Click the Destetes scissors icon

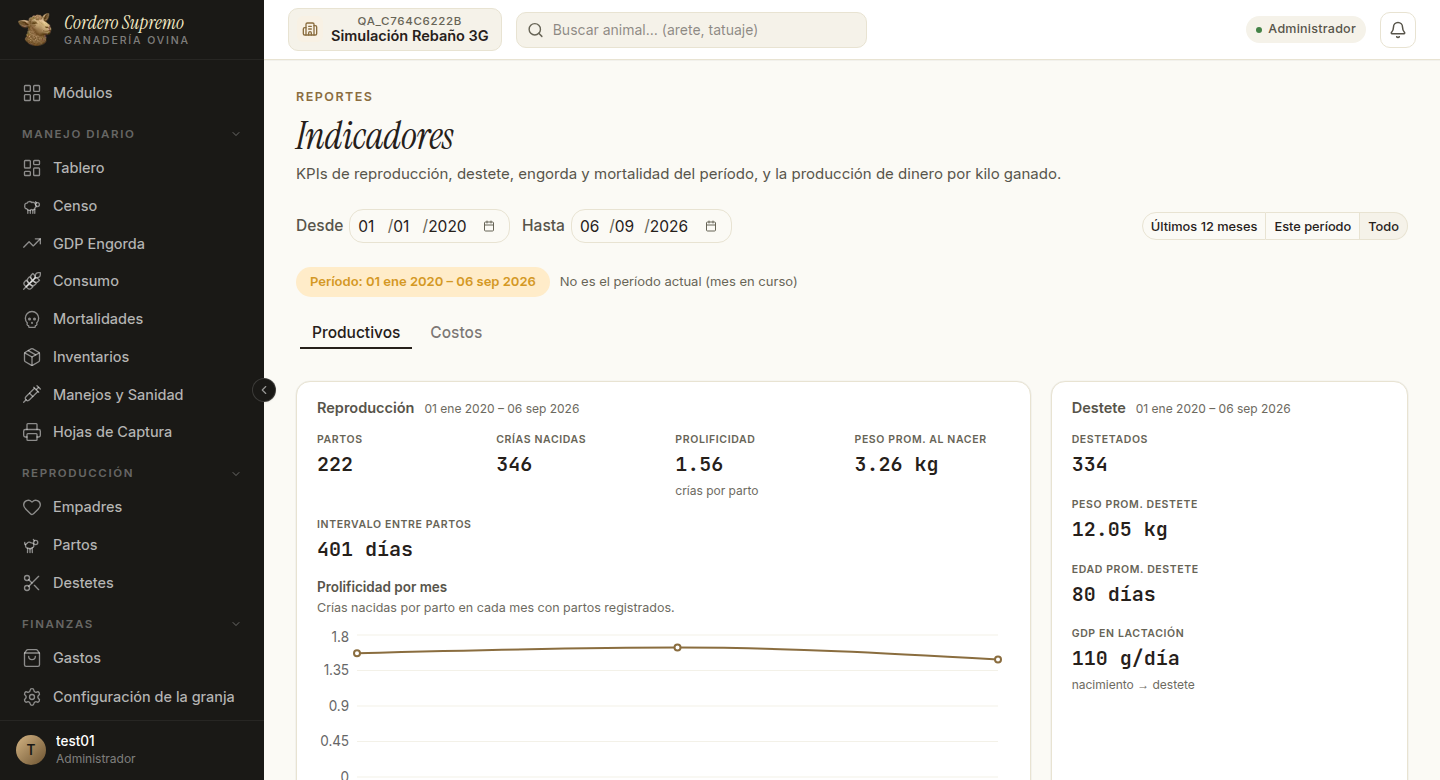(32, 583)
